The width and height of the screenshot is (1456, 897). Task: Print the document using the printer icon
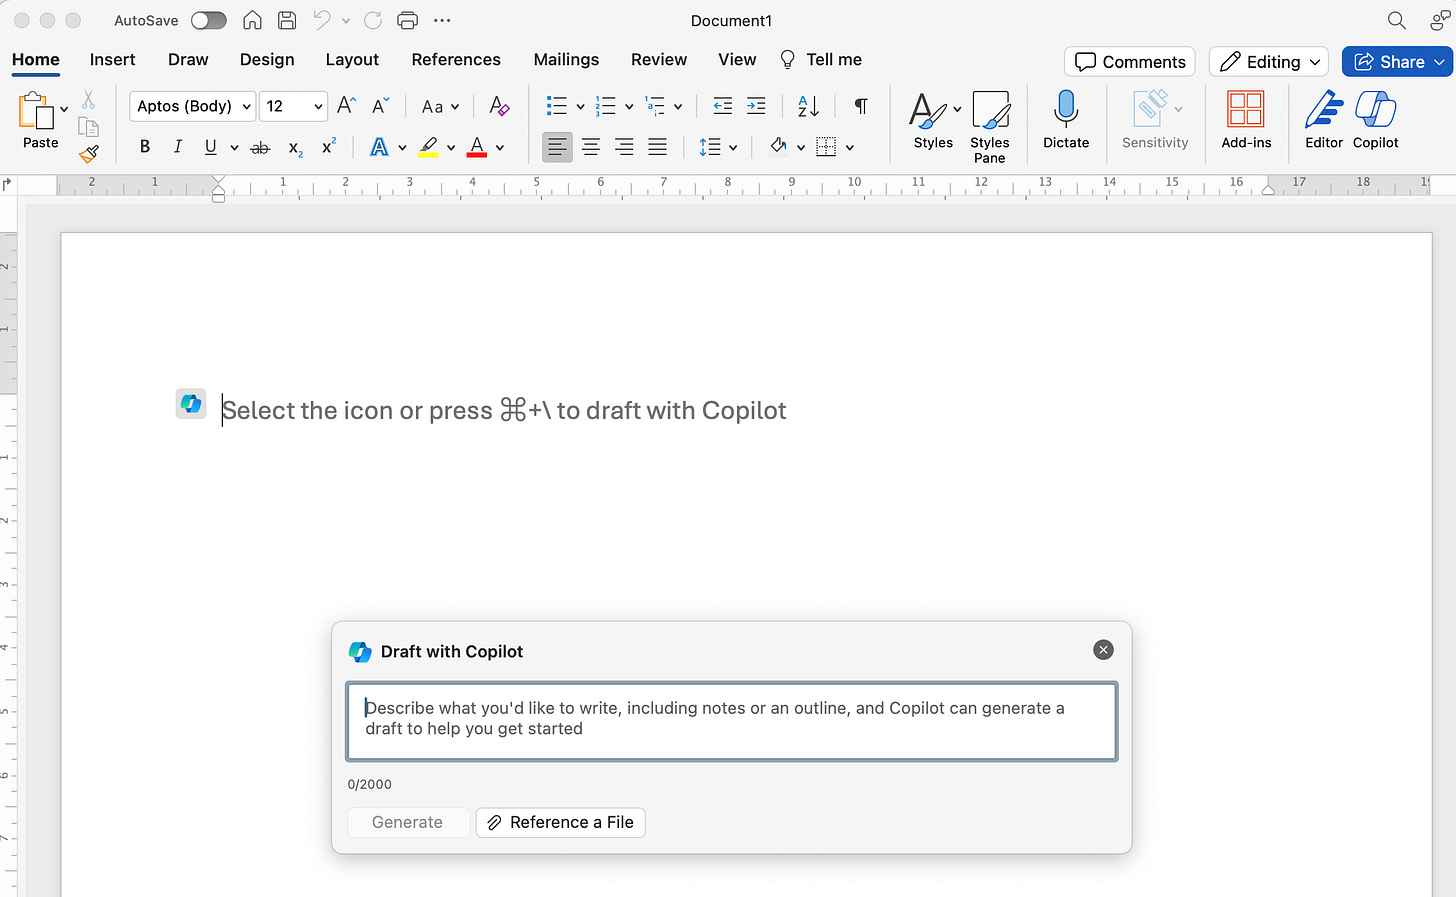407,20
